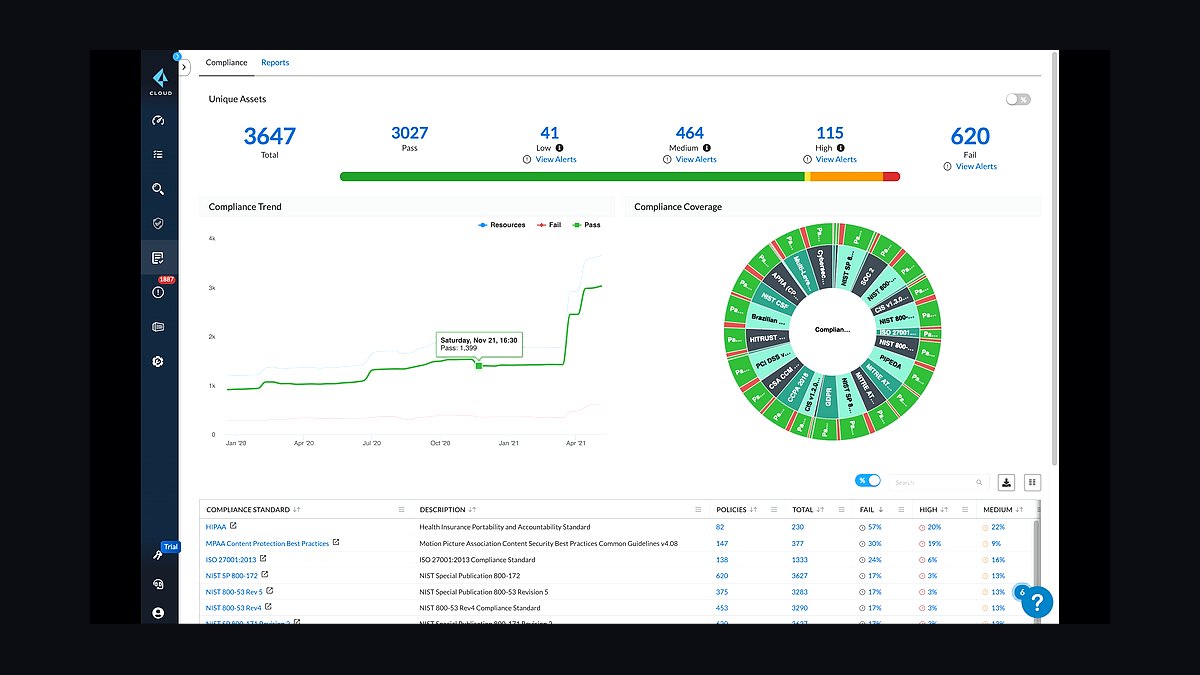Viewport: 1200px width, 675px height.
Task: Open the help question mark bubble
Action: (1037, 602)
